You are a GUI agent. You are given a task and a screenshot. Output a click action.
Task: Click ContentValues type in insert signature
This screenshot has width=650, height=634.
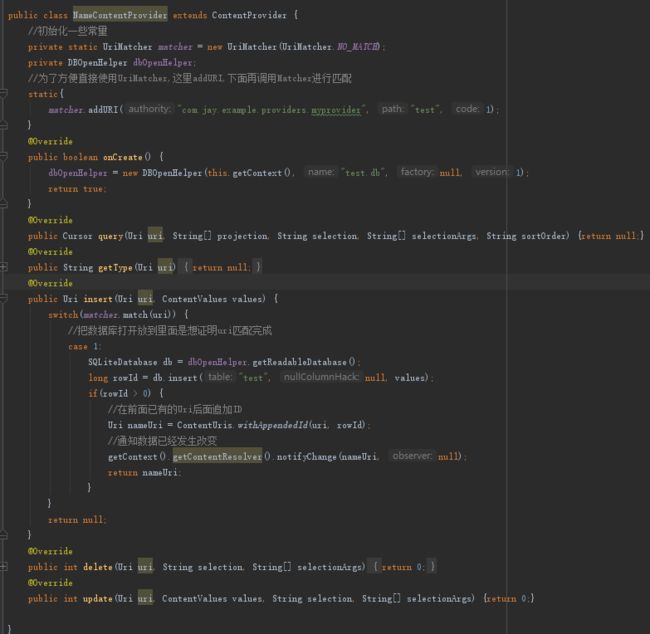pyautogui.click(x=194, y=299)
